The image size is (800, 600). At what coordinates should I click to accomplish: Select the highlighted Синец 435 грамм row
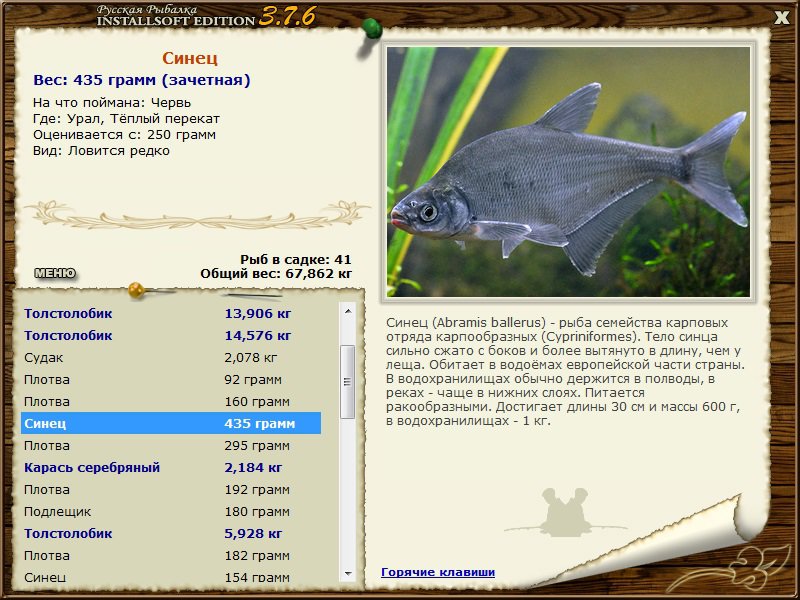[171, 423]
